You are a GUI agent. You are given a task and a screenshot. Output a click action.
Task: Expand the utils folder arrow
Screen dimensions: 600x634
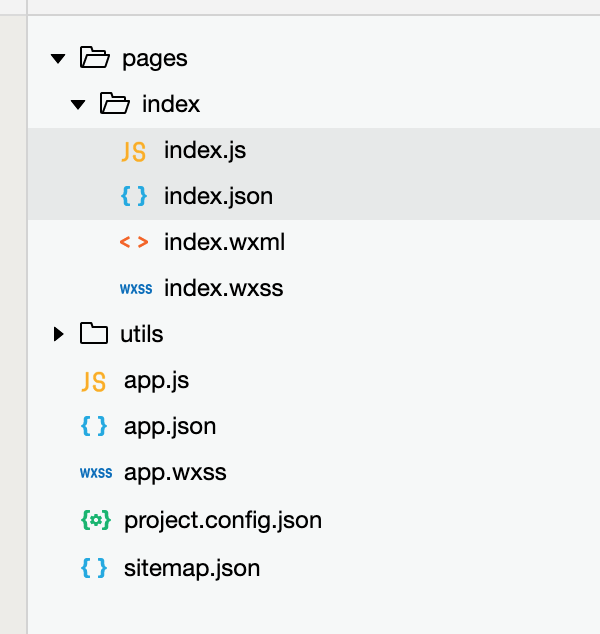(x=59, y=334)
